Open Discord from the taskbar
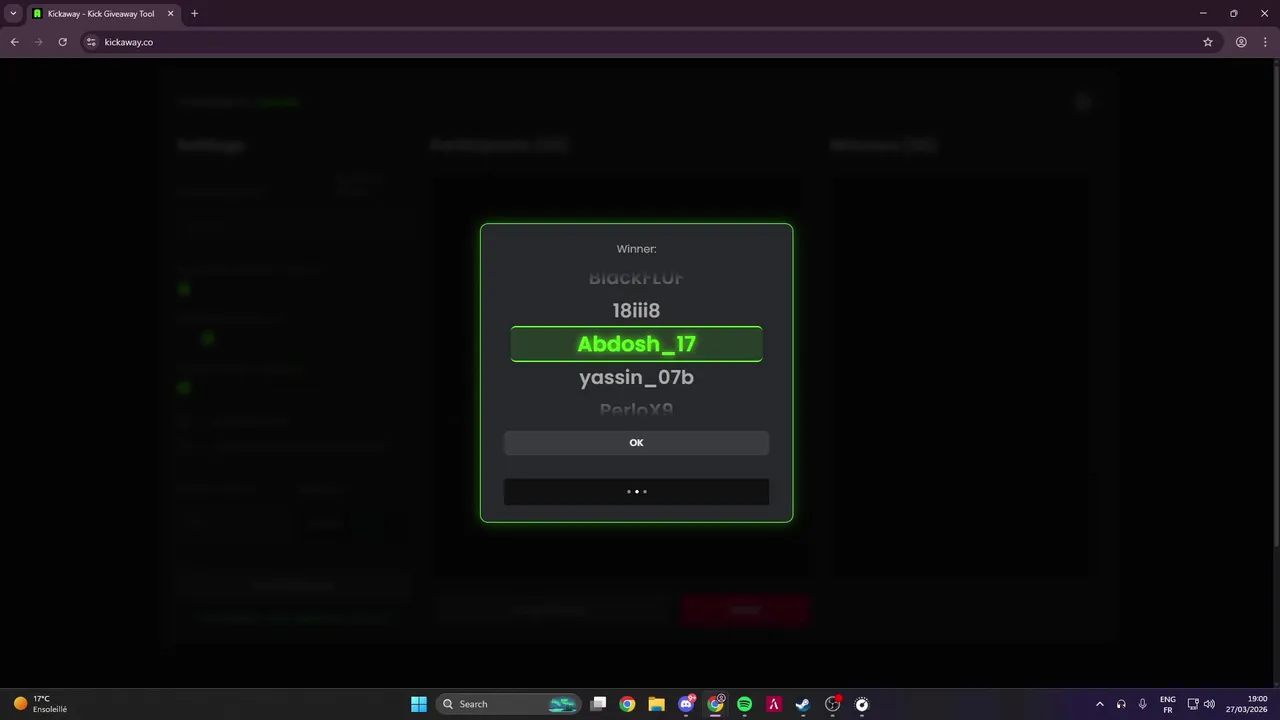 pos(686,704)
